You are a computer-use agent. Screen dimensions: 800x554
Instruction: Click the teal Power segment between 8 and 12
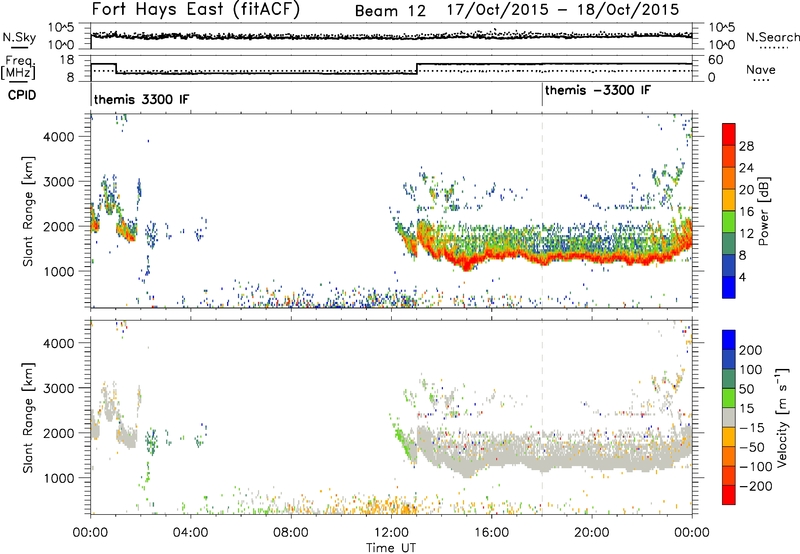729,244
